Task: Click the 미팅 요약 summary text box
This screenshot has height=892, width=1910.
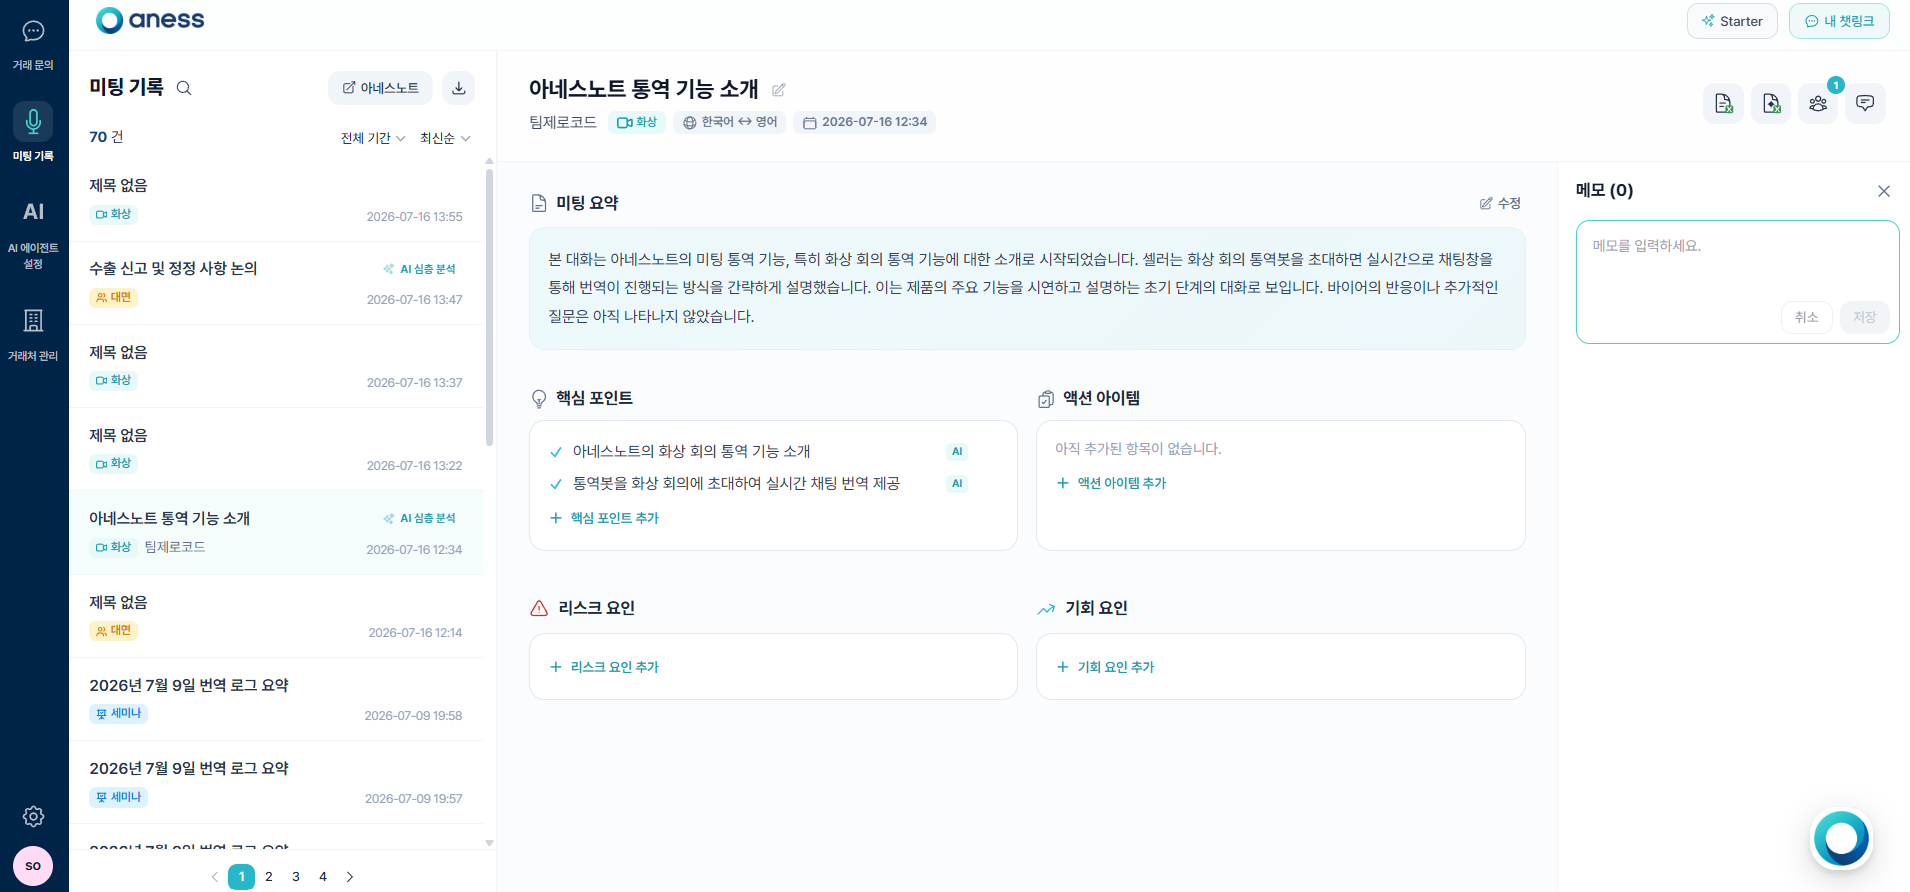Action: click(x=1027, y=288)
